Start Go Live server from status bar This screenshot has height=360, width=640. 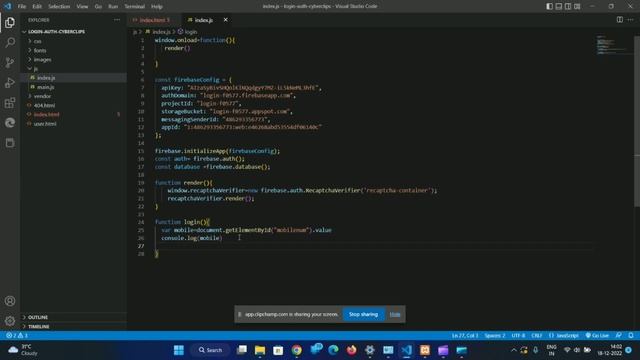click(x=597, y=336)
